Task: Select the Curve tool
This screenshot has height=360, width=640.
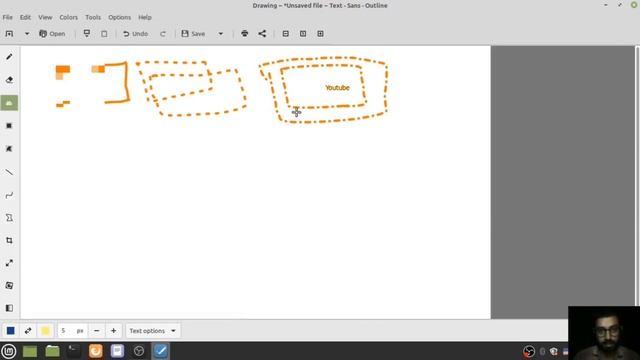Action: [x=9, y=195]
